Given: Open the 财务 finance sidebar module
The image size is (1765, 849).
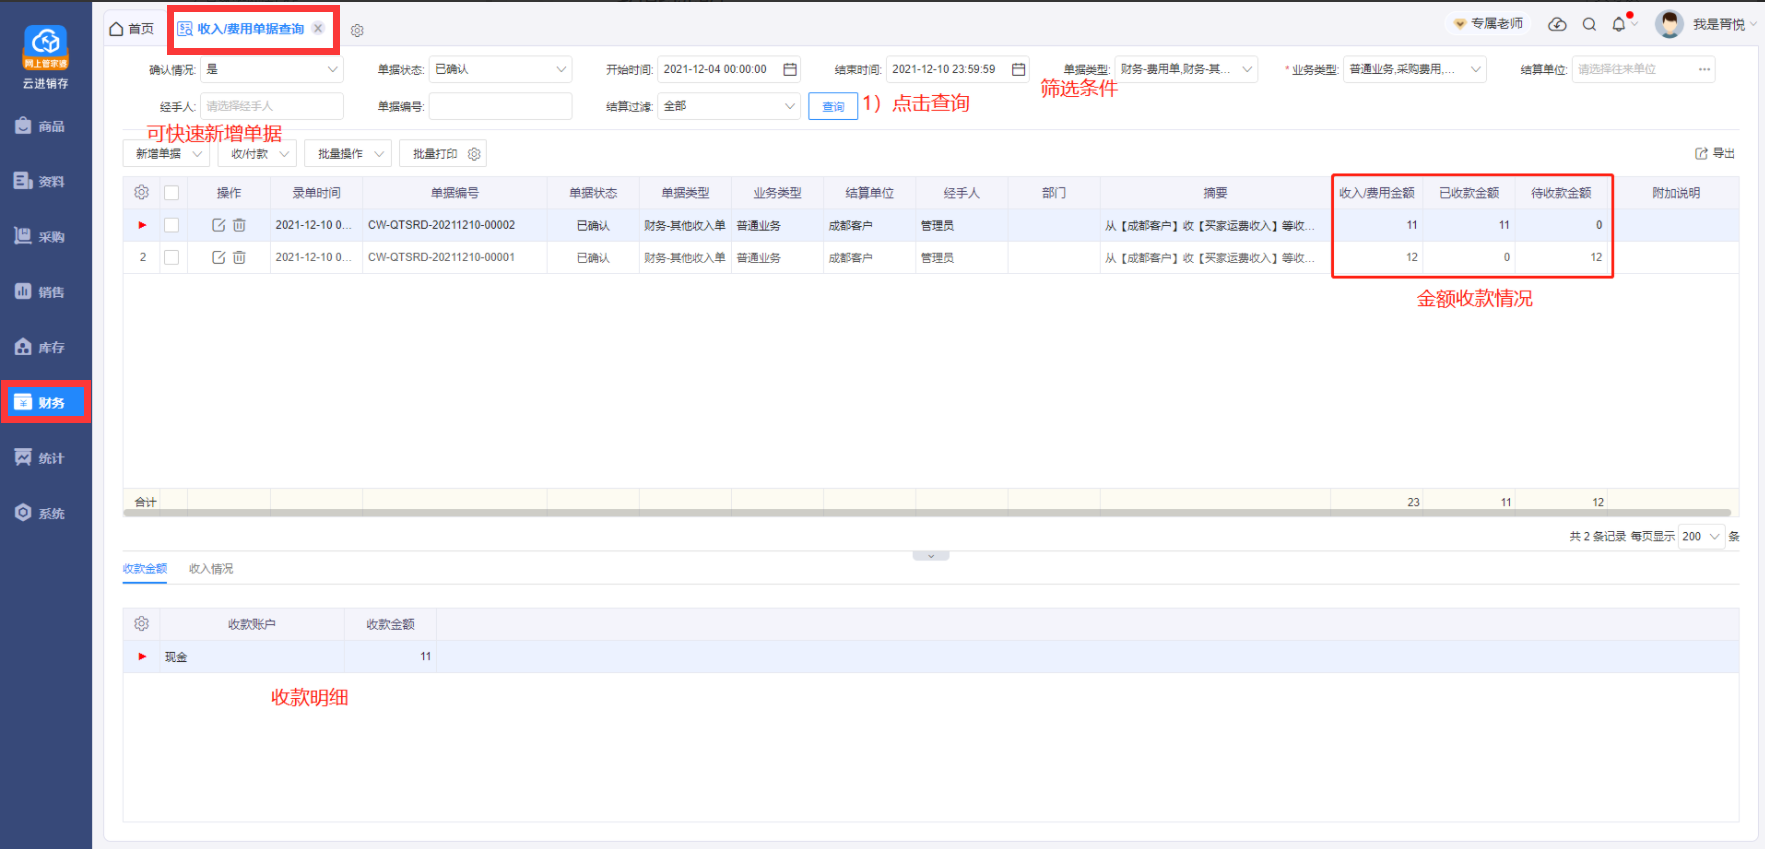Looking at the screenshot, I should click(45, 402).
